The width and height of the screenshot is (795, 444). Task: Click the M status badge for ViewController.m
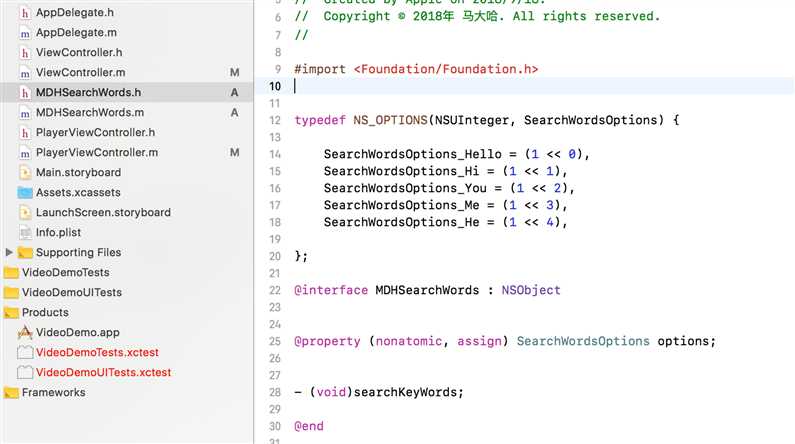click(x=234, y=72)
